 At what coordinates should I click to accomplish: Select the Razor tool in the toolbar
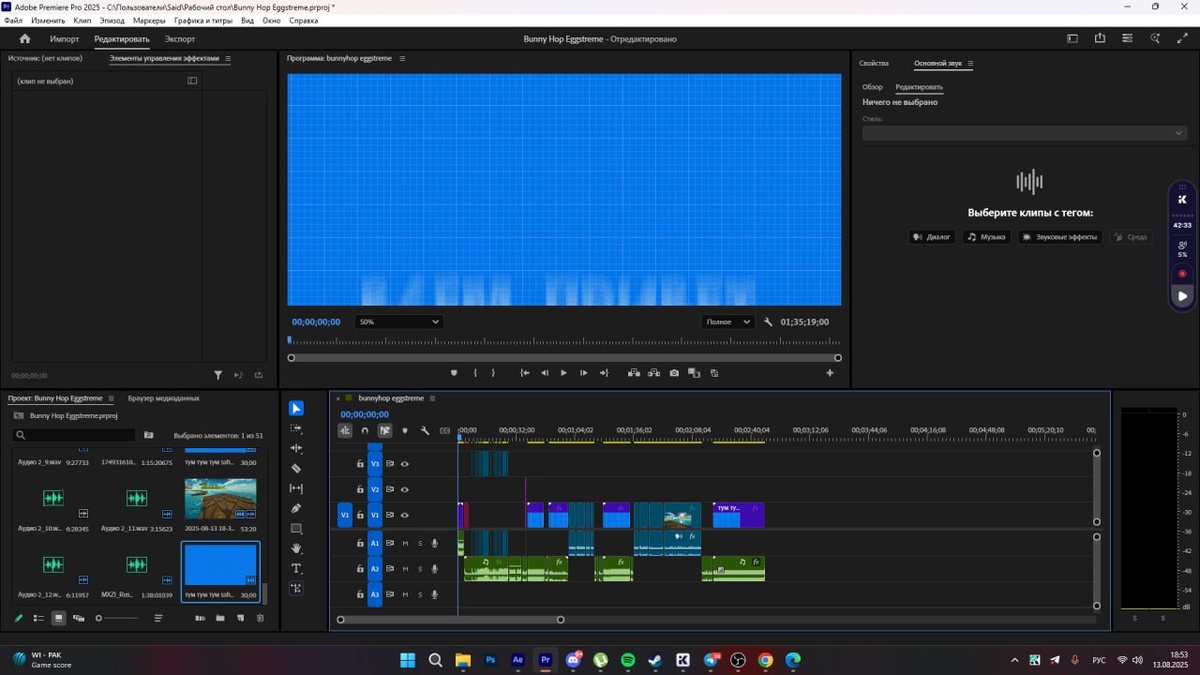296,468
